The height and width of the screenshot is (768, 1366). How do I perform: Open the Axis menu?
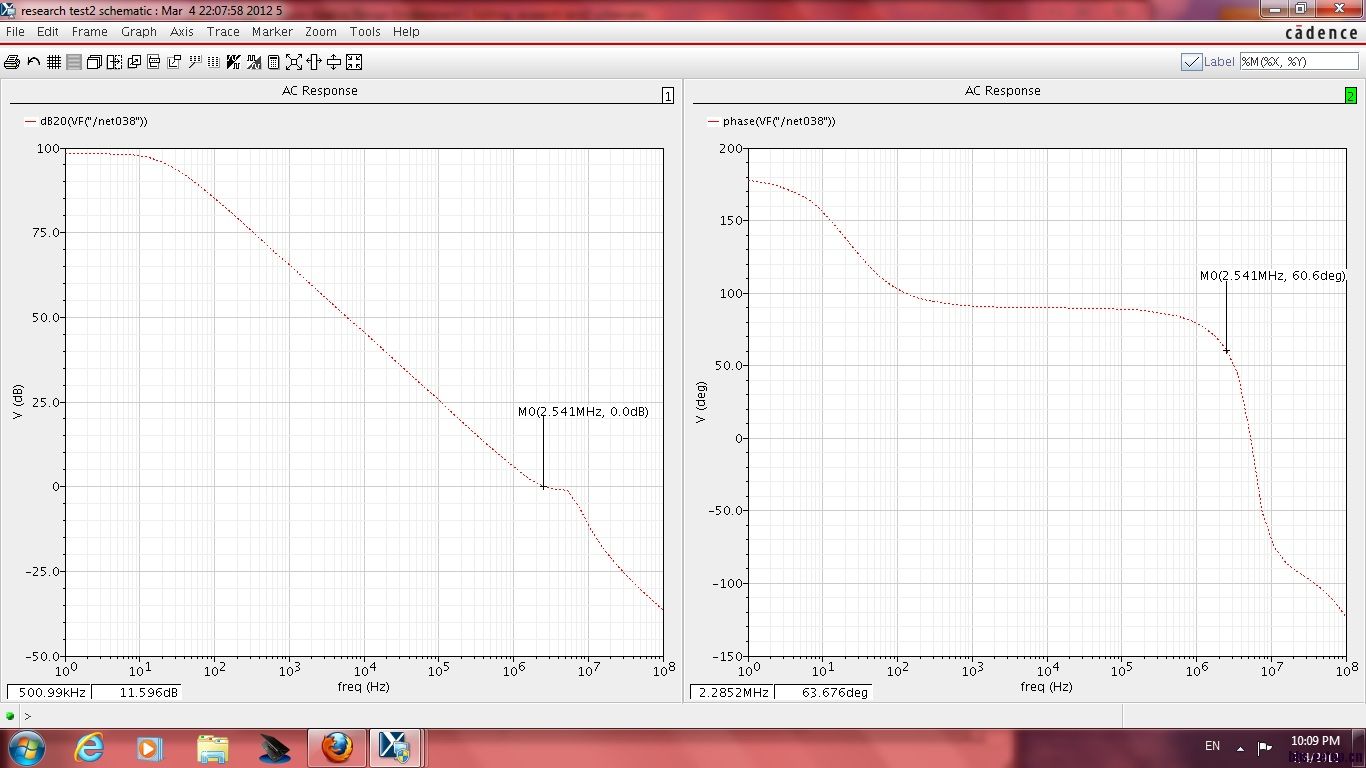(182, 32)
